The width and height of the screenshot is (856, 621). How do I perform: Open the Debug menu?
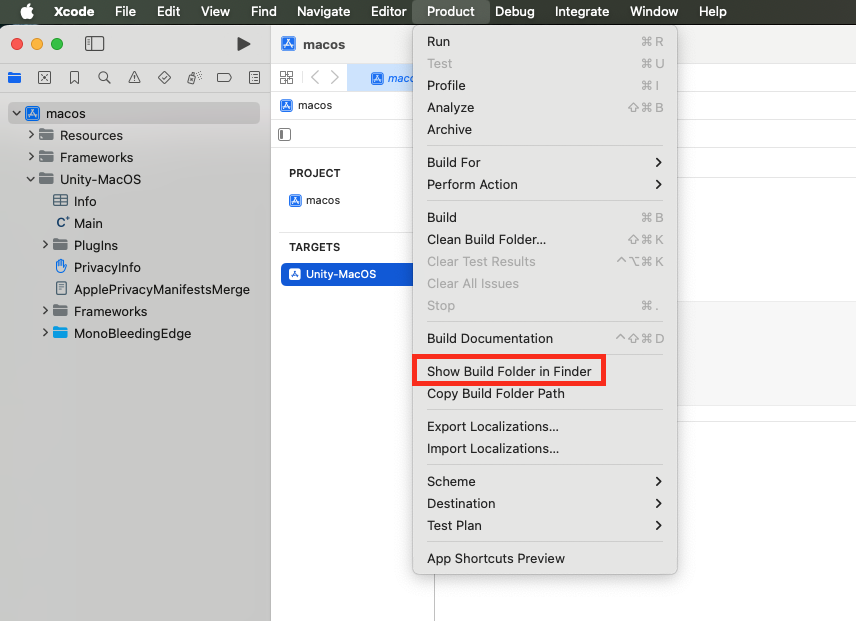coord(515,12)
